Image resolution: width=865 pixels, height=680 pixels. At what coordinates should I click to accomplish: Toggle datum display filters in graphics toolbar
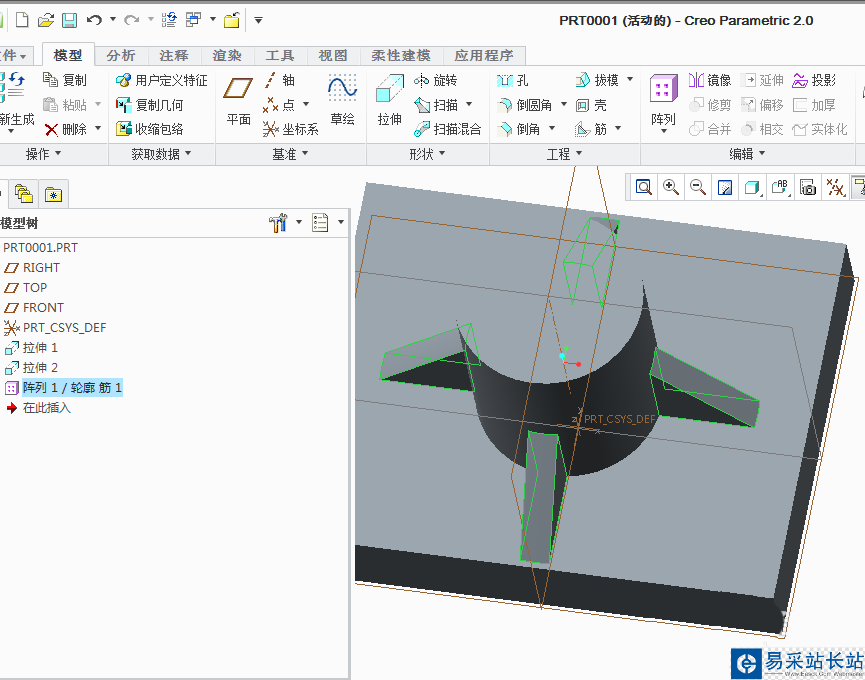click(x=835, y=187)
